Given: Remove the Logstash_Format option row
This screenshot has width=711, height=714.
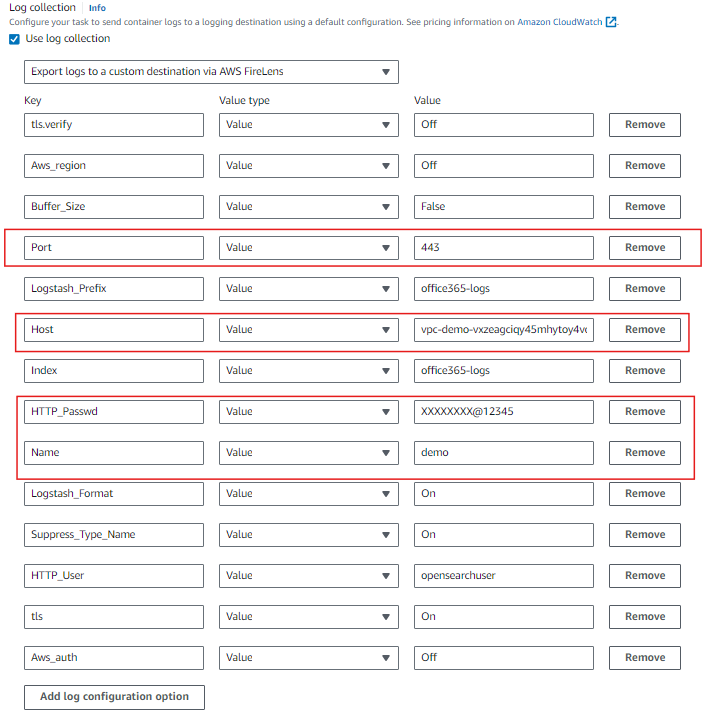Looking at the screenshot, I should click(x=644, y=494).
